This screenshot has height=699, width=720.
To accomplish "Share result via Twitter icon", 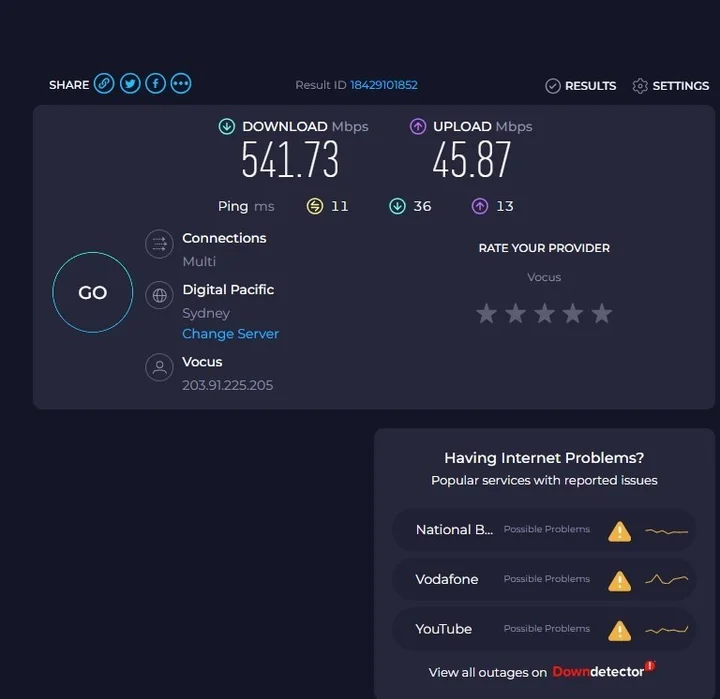I will [x=130, y=84].
